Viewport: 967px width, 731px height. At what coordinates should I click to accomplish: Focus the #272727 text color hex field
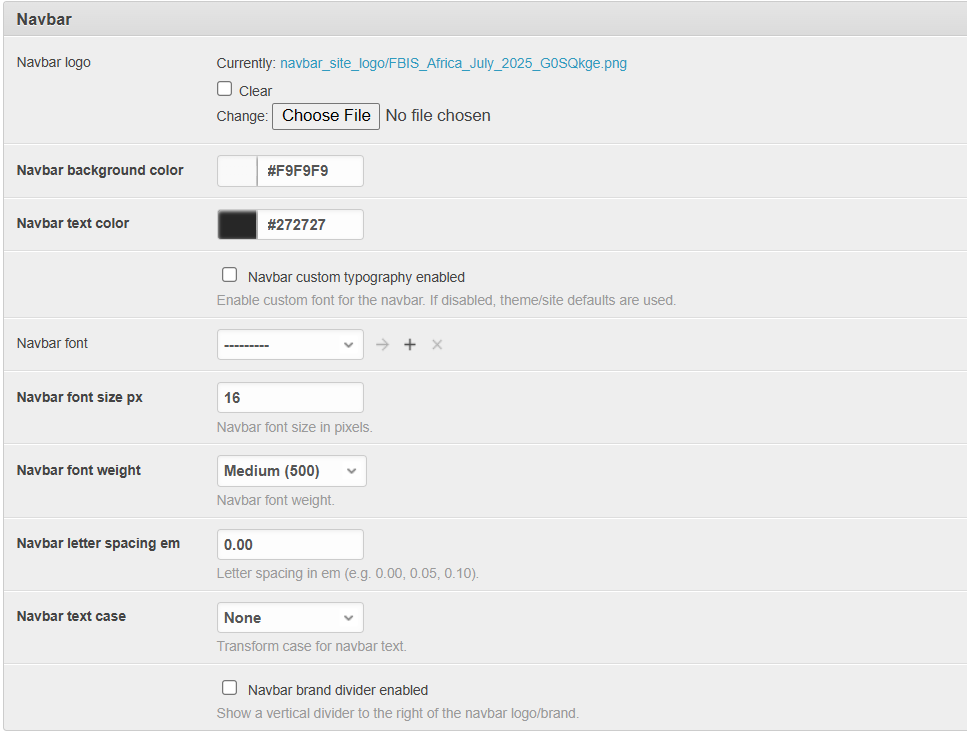click(x=309, y=225)
